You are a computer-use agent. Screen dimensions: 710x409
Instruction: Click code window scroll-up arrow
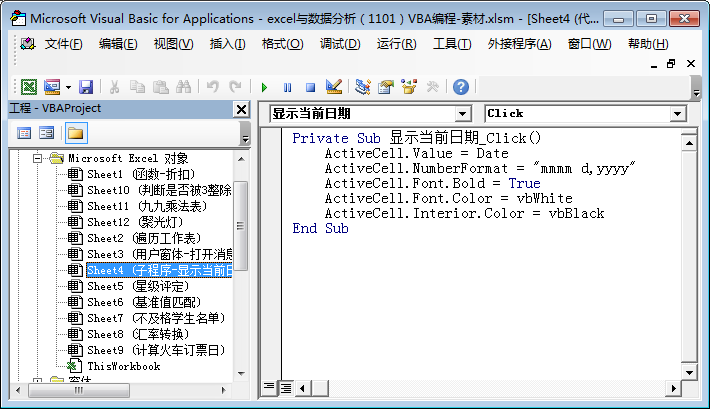coord(689,143)
